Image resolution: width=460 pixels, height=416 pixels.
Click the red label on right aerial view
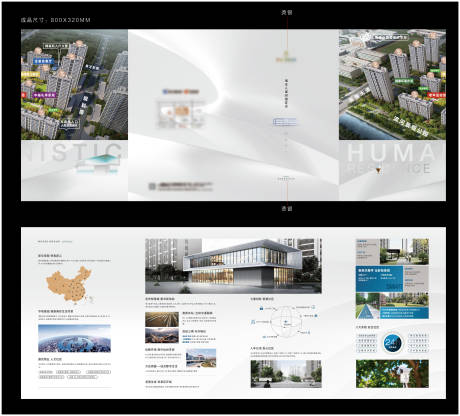(x=436, y=95)
